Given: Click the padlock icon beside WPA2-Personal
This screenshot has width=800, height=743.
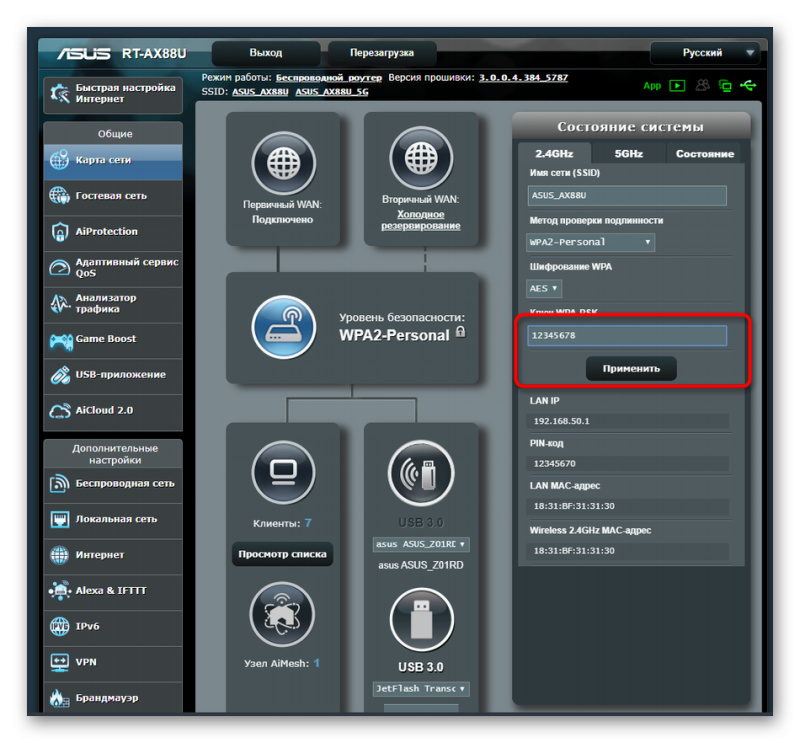Looking at the screenshot, I should [x=460, y=332].
